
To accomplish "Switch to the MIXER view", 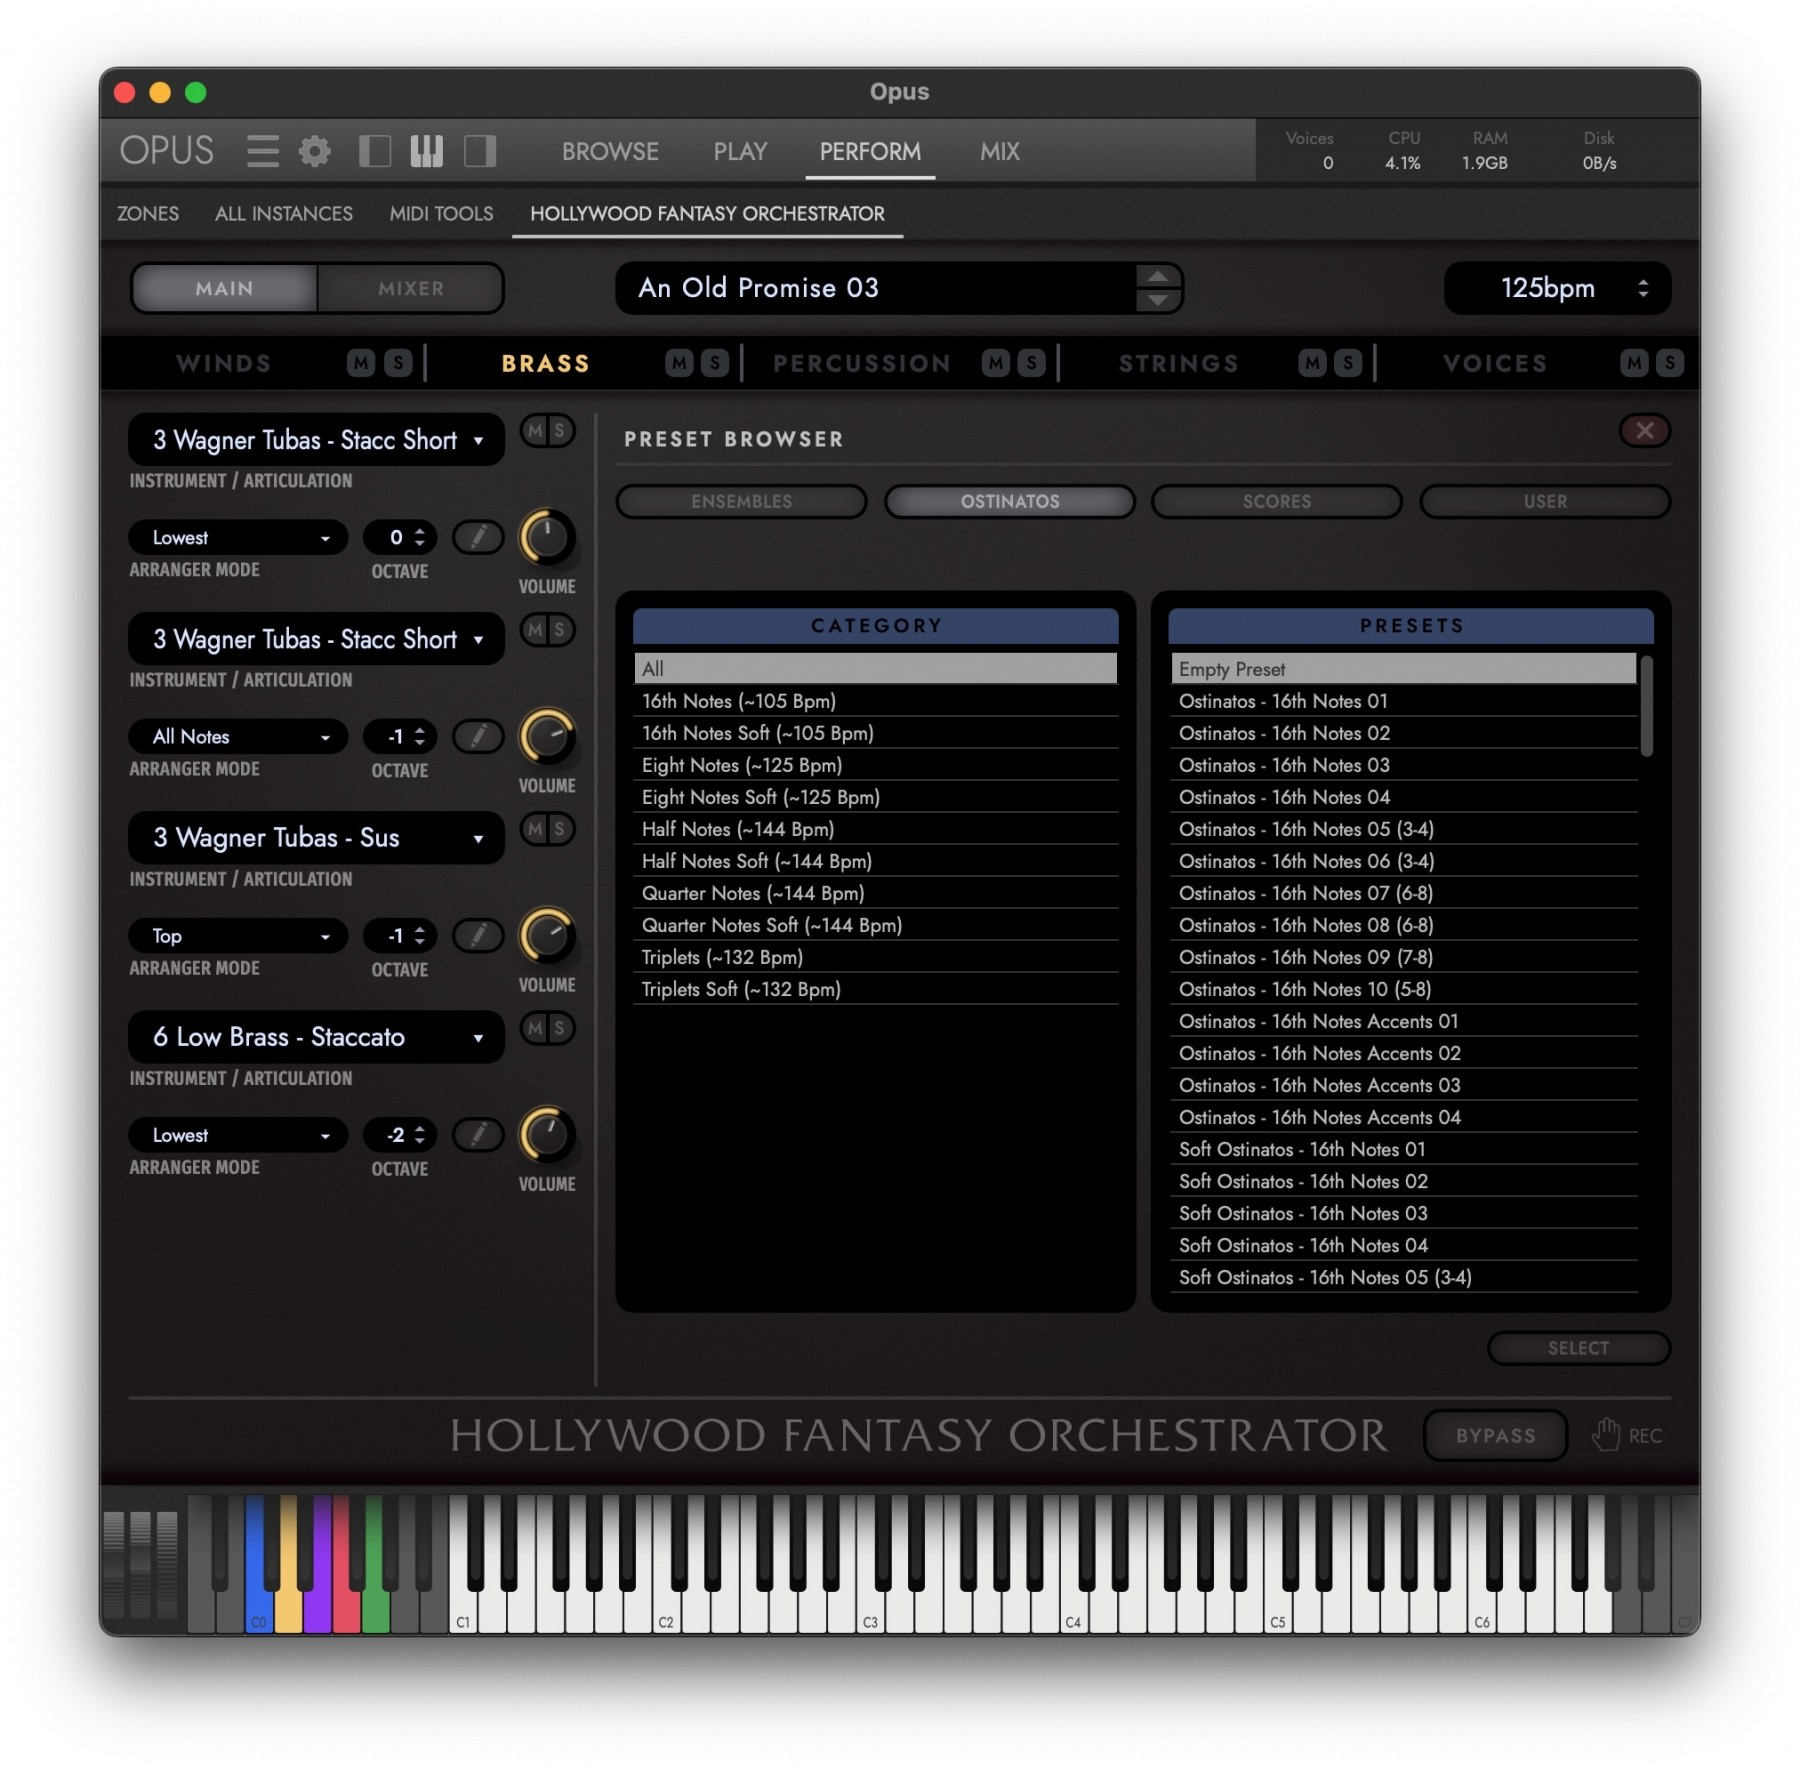I will [411, 288].
